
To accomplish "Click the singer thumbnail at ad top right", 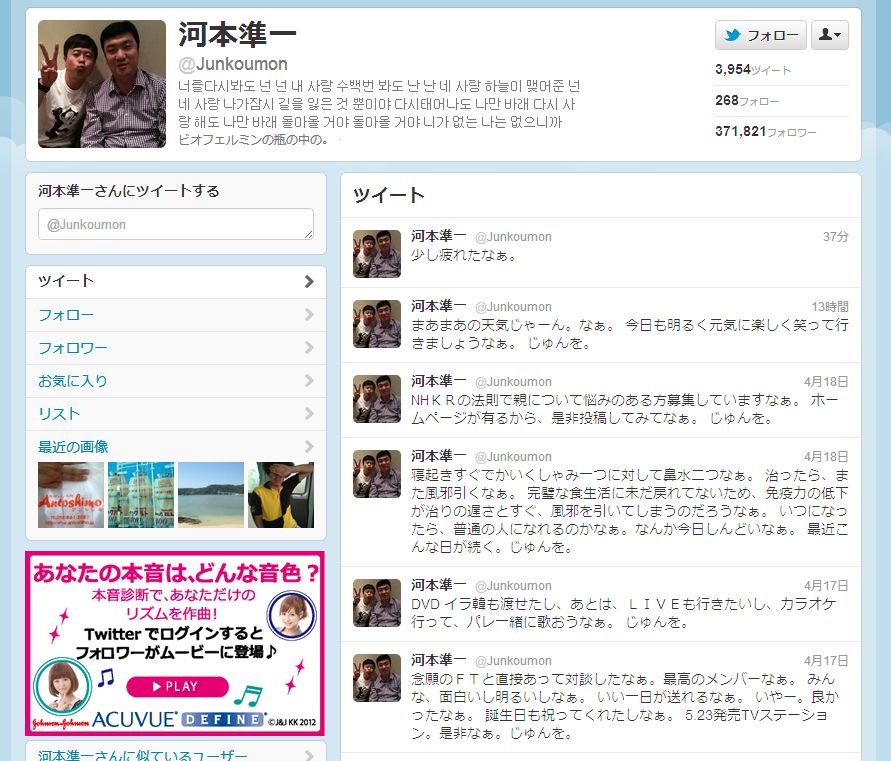I will click(x=292, y=615).
